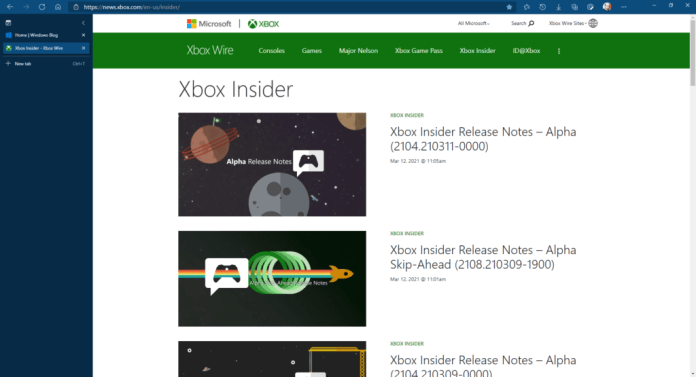Screen dimensions: 696x377
Task: Open the Consoles menu item
Action: 271,51
